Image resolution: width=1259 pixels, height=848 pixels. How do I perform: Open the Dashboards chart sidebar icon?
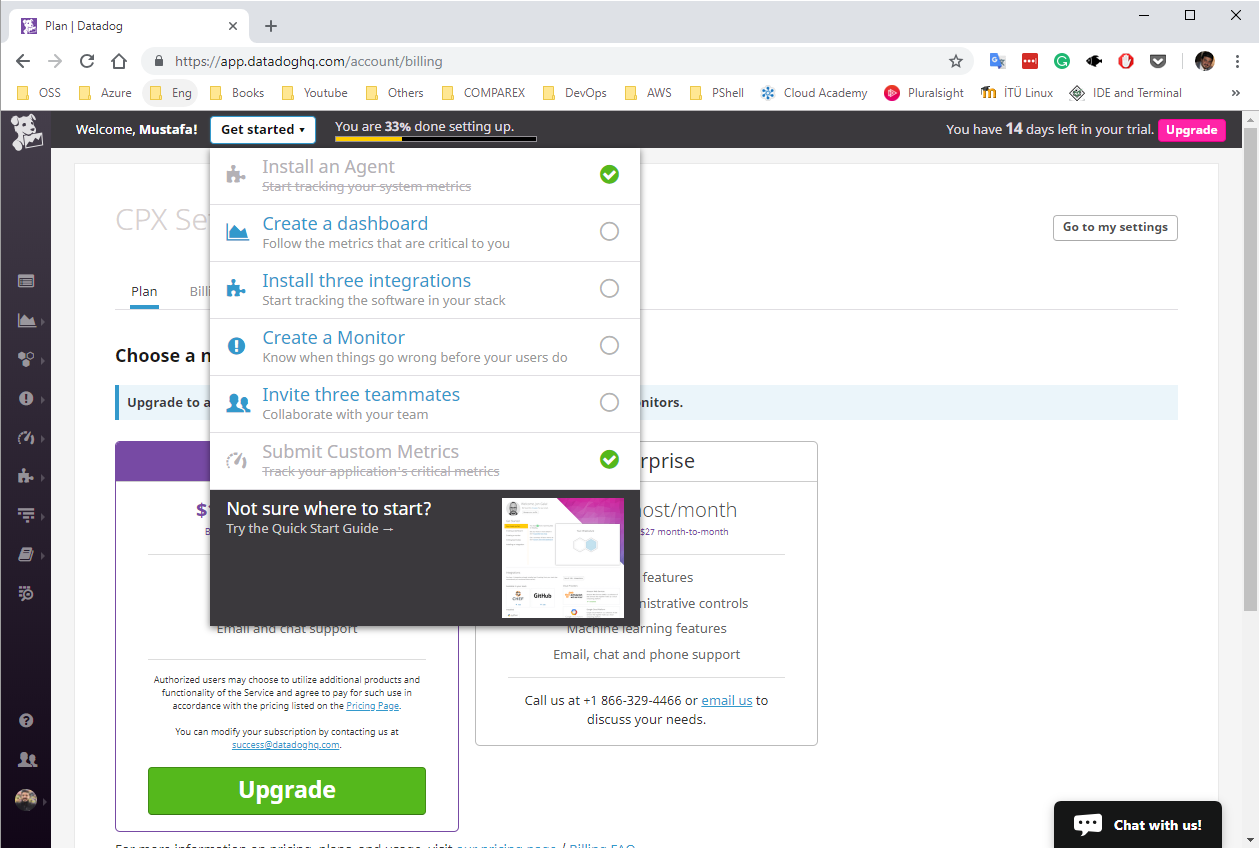pyautogui.click(x=27, y=320)
